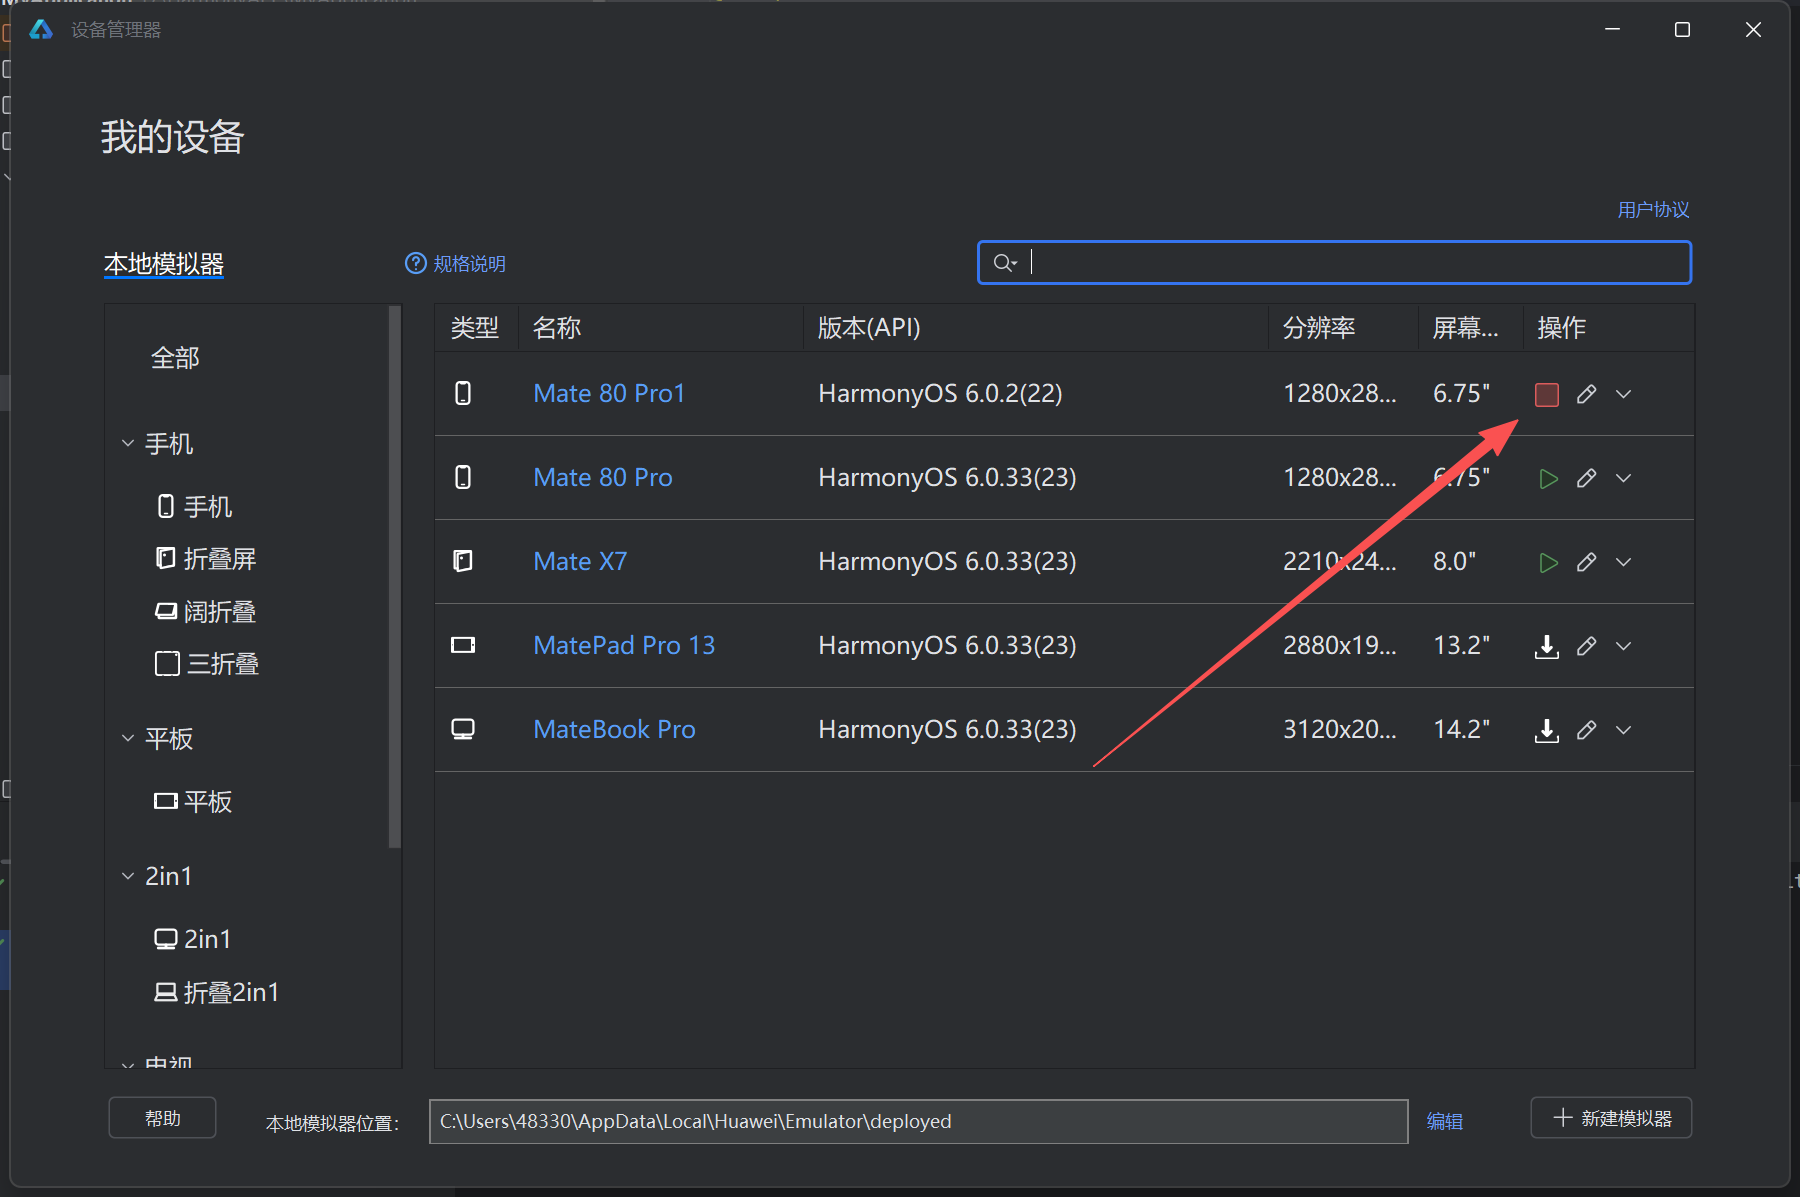
Task: Click the HarmonyOS 6.0.2(22) version cell
Action: tap(941, 394)
